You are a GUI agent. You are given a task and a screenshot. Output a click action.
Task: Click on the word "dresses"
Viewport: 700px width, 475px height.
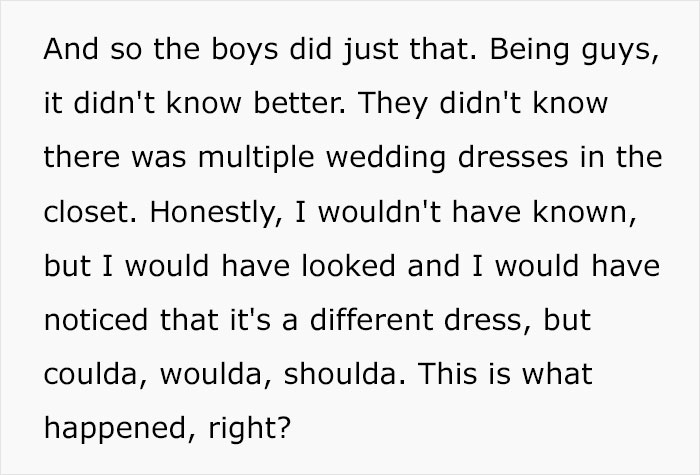531,160
